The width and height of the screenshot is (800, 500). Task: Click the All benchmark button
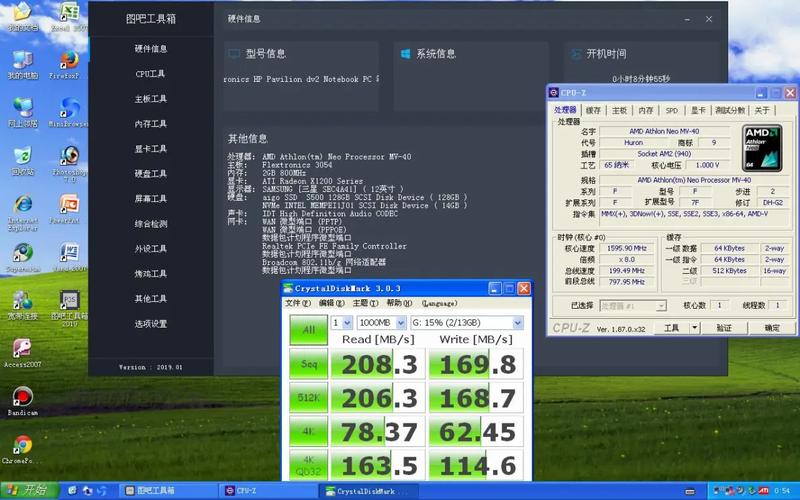(308, 328)
